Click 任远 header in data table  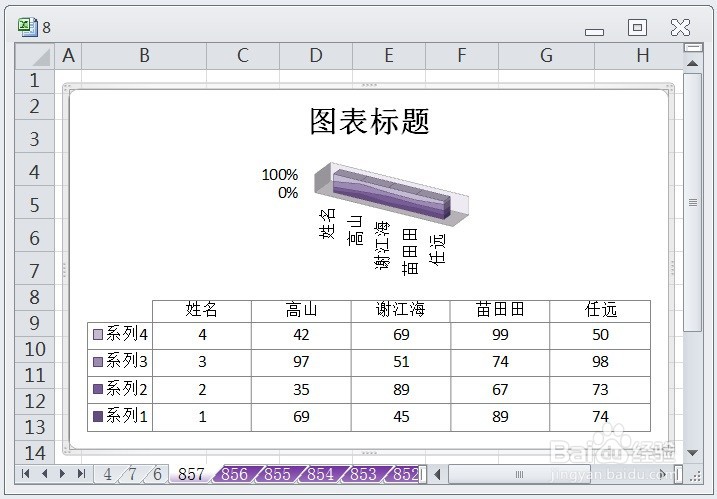(600, 310)
